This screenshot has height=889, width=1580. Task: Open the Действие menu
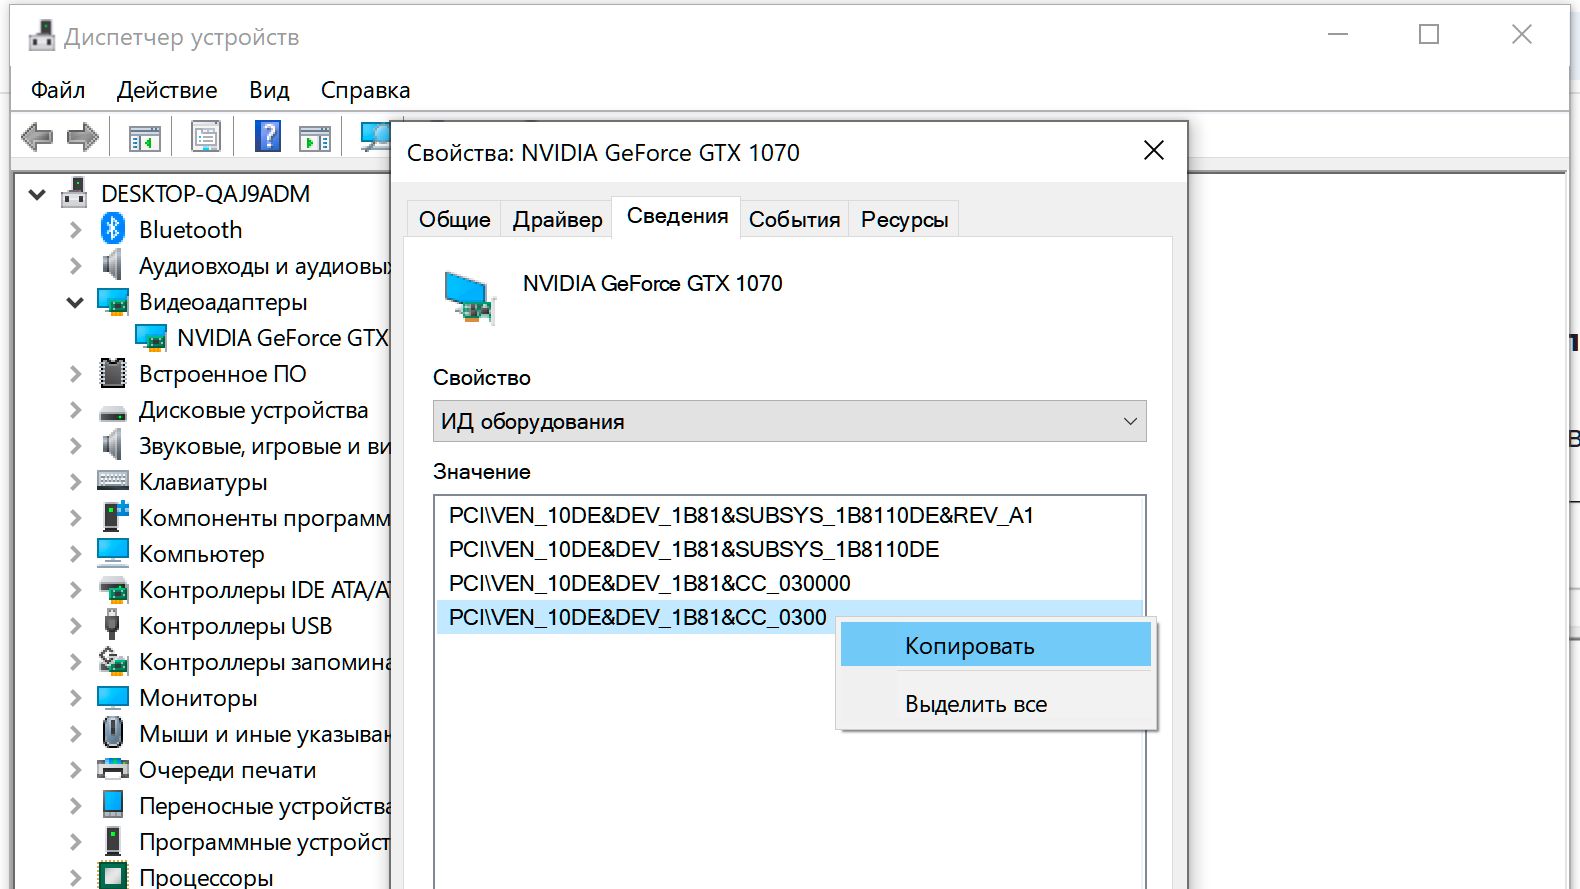[167, 90]
